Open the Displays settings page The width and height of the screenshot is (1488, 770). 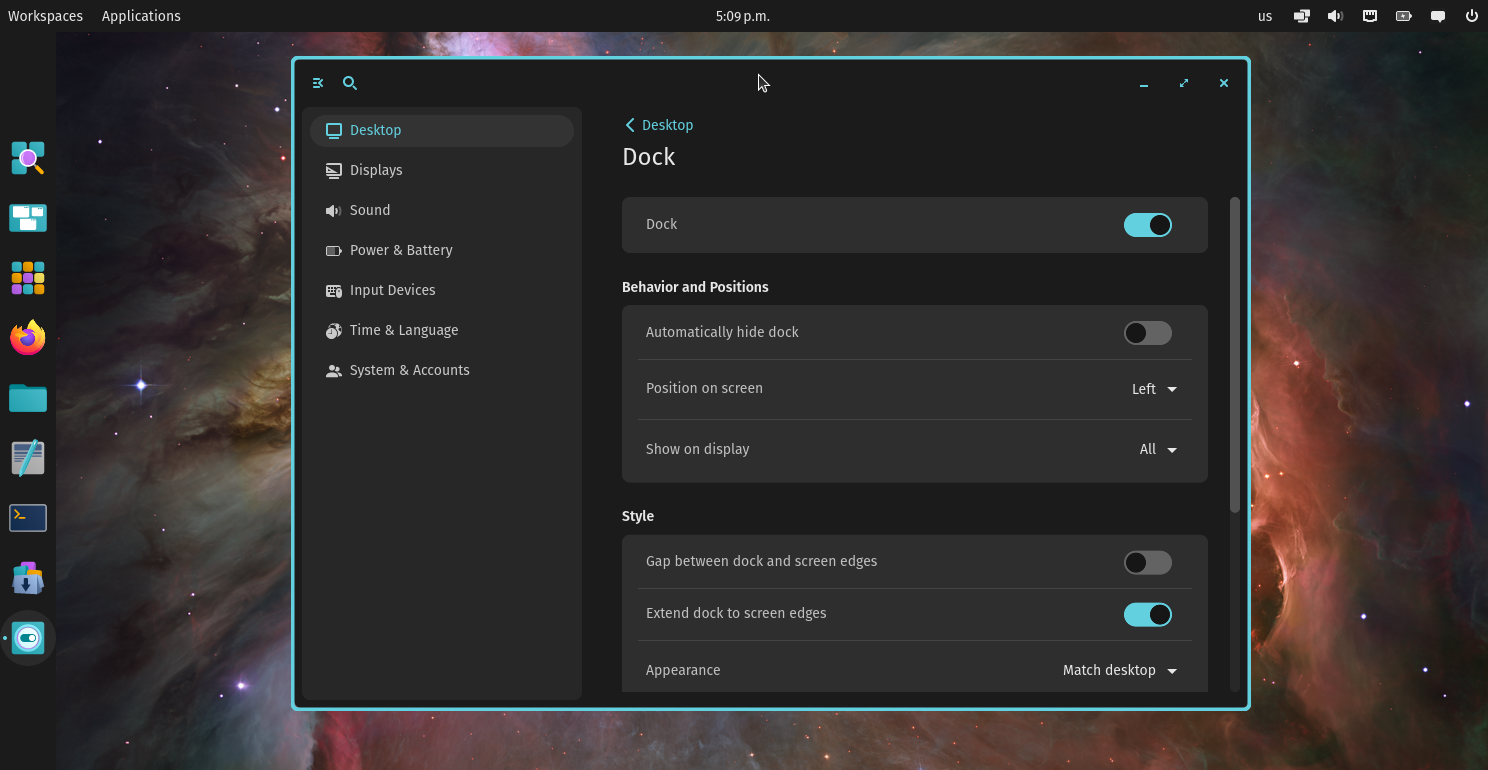pos(442,170)
